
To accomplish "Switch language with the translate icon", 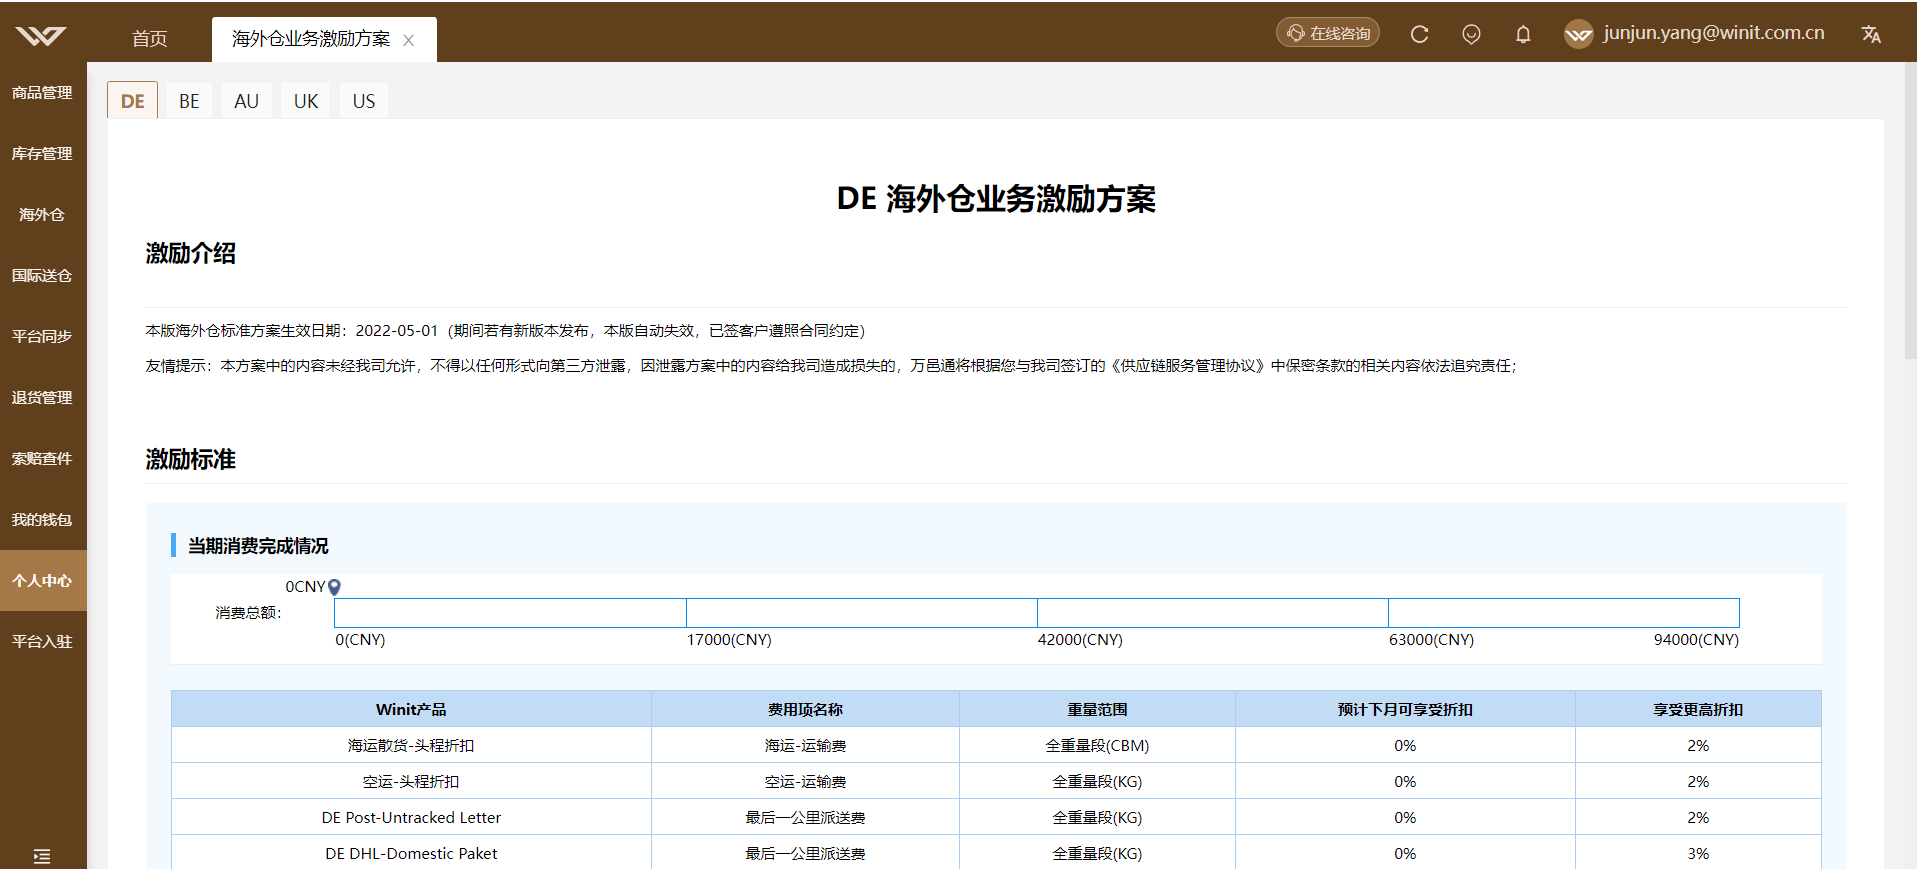I will click(1871, 34).
